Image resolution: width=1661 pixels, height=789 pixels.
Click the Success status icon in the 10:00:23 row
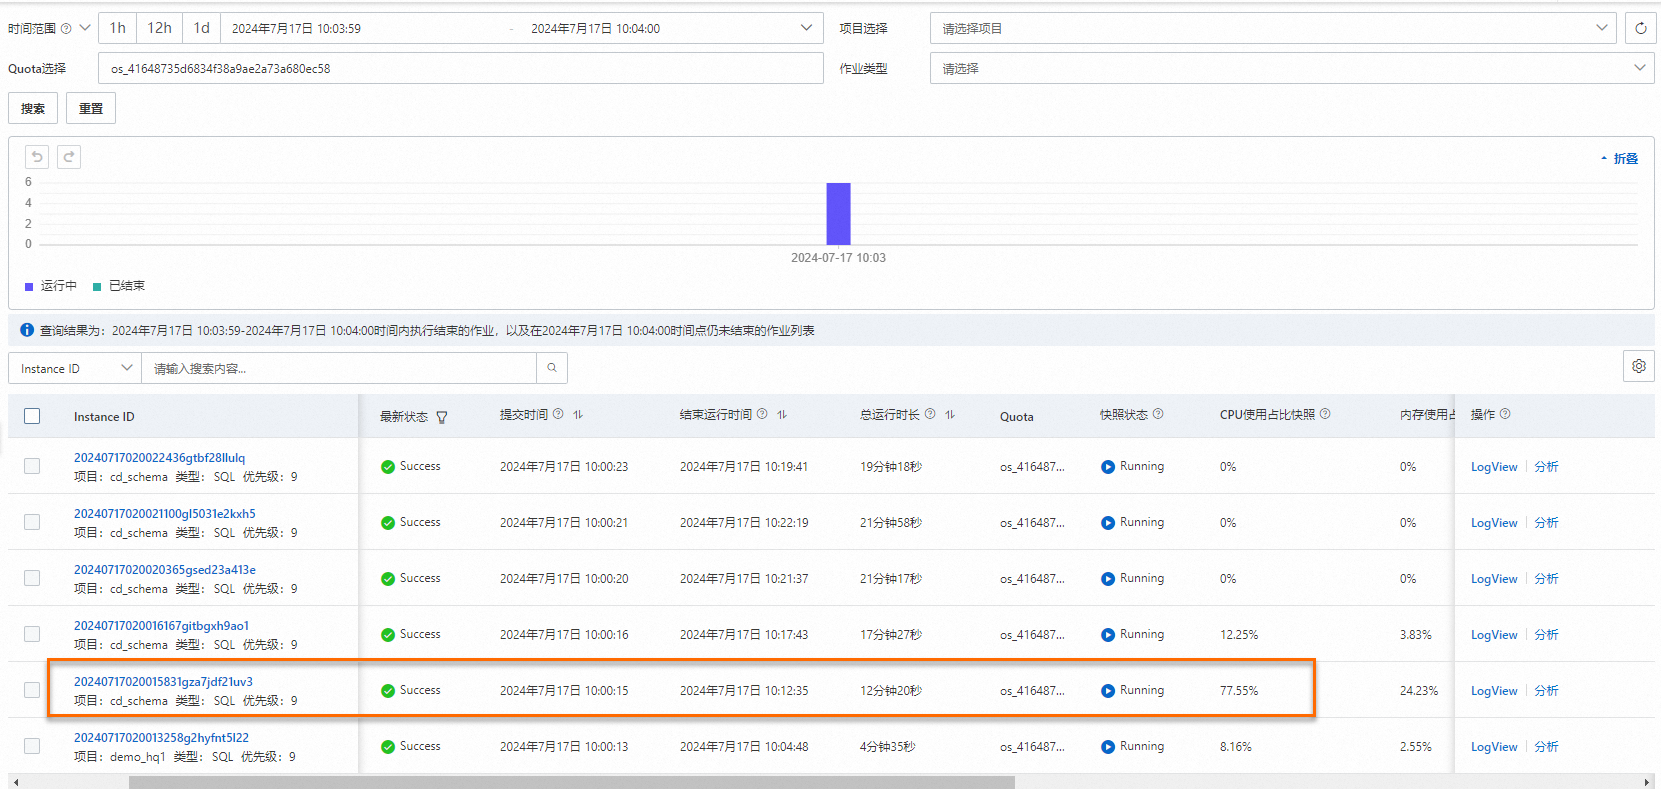click(x=388, y=467)
